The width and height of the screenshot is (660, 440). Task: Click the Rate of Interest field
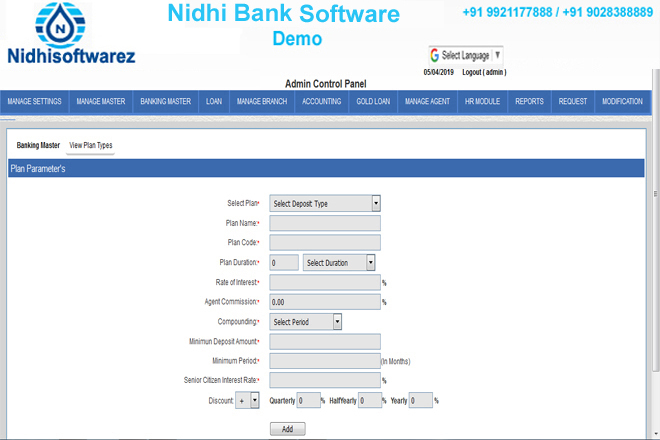325,282
